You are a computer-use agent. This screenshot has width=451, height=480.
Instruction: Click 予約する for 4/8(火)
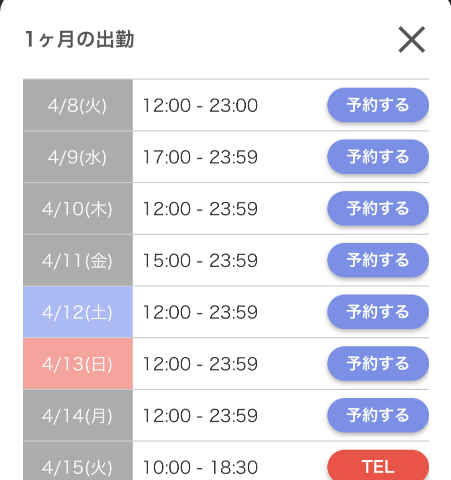coord(378,105)
